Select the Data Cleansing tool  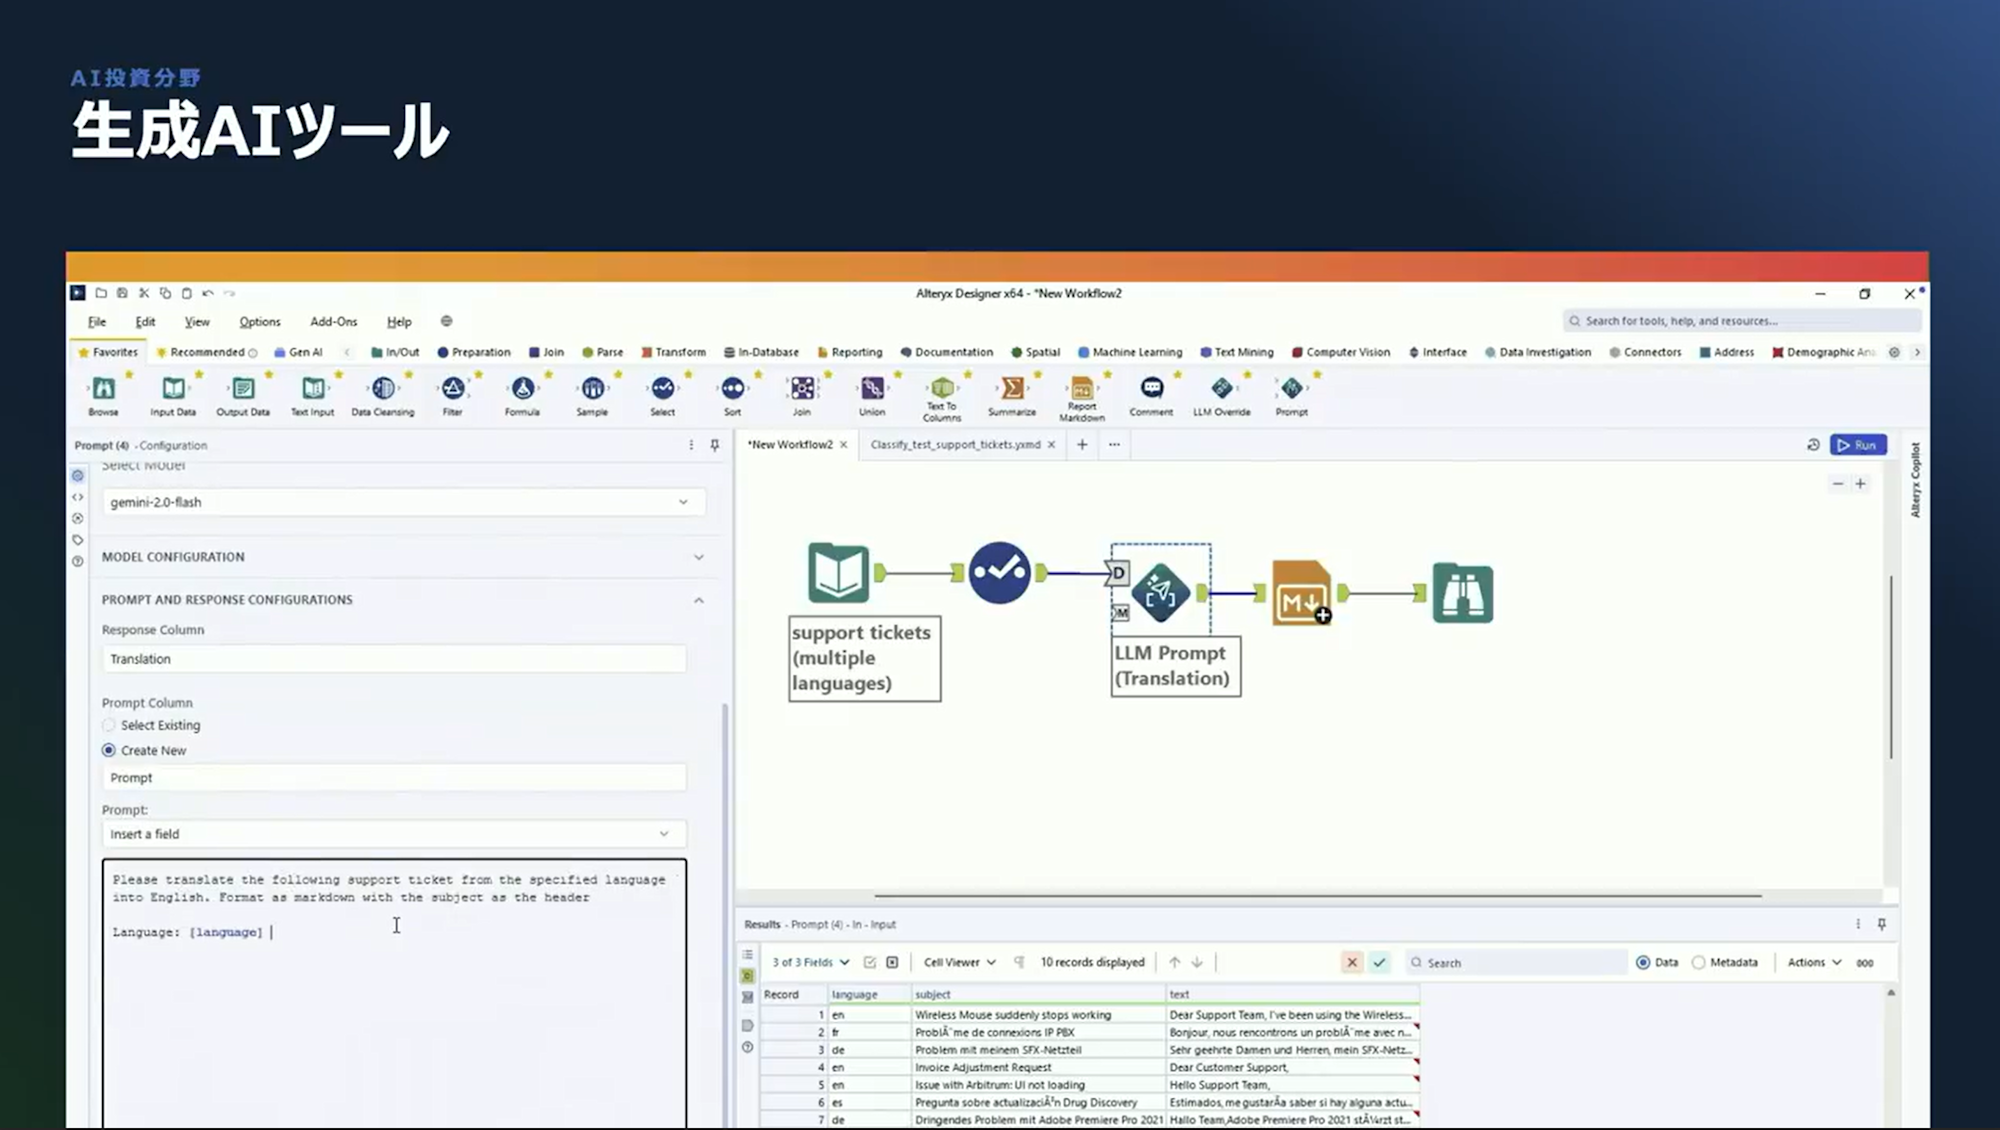(x=383, y=395)
